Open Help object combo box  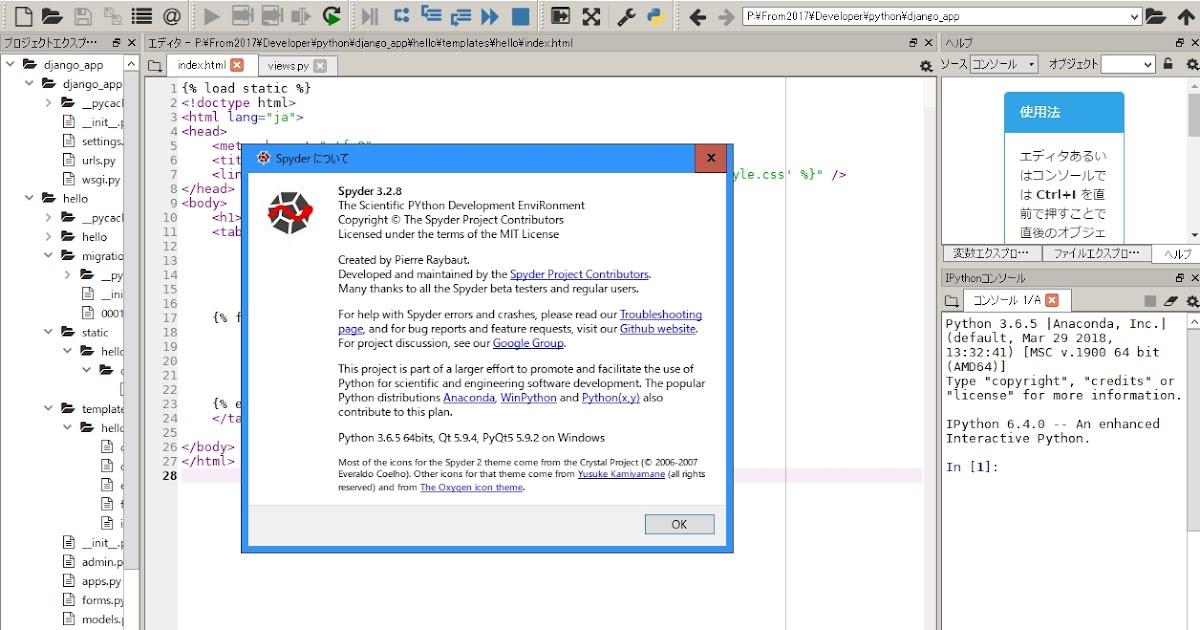(x=1128, y=64)
